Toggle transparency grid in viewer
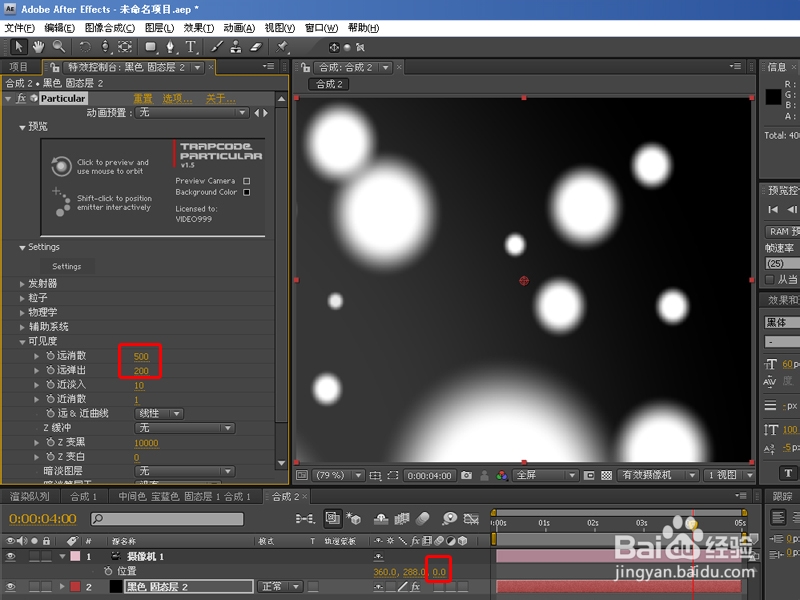This screenshot has height=600, width=800. 606,476
